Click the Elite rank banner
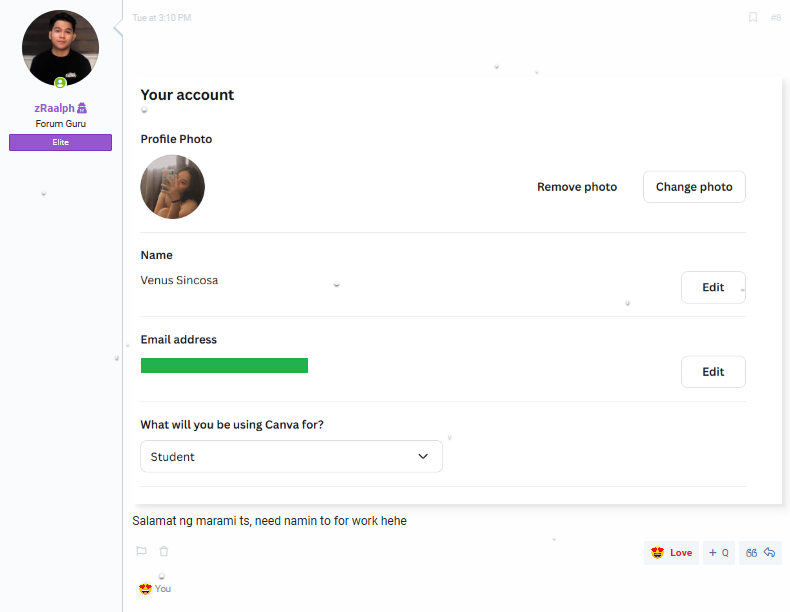790x612 pixels. pos(60,142)
